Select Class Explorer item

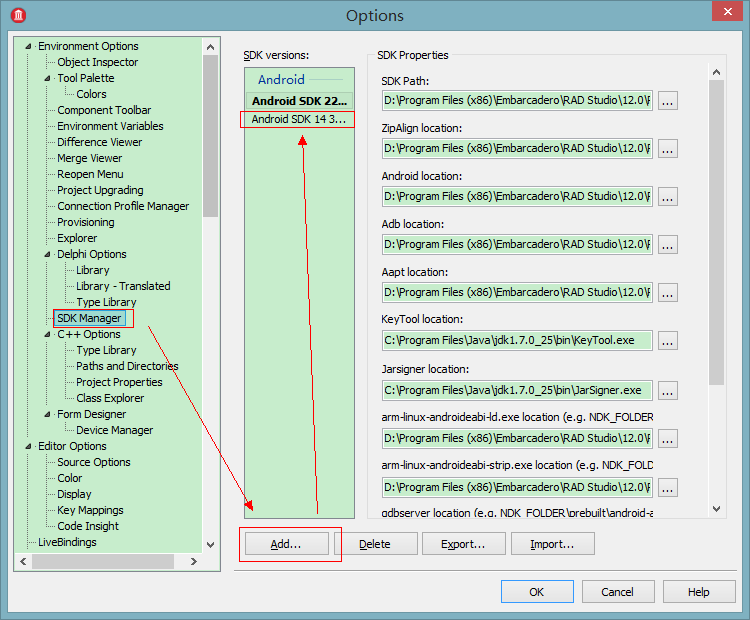click(110, 398)
